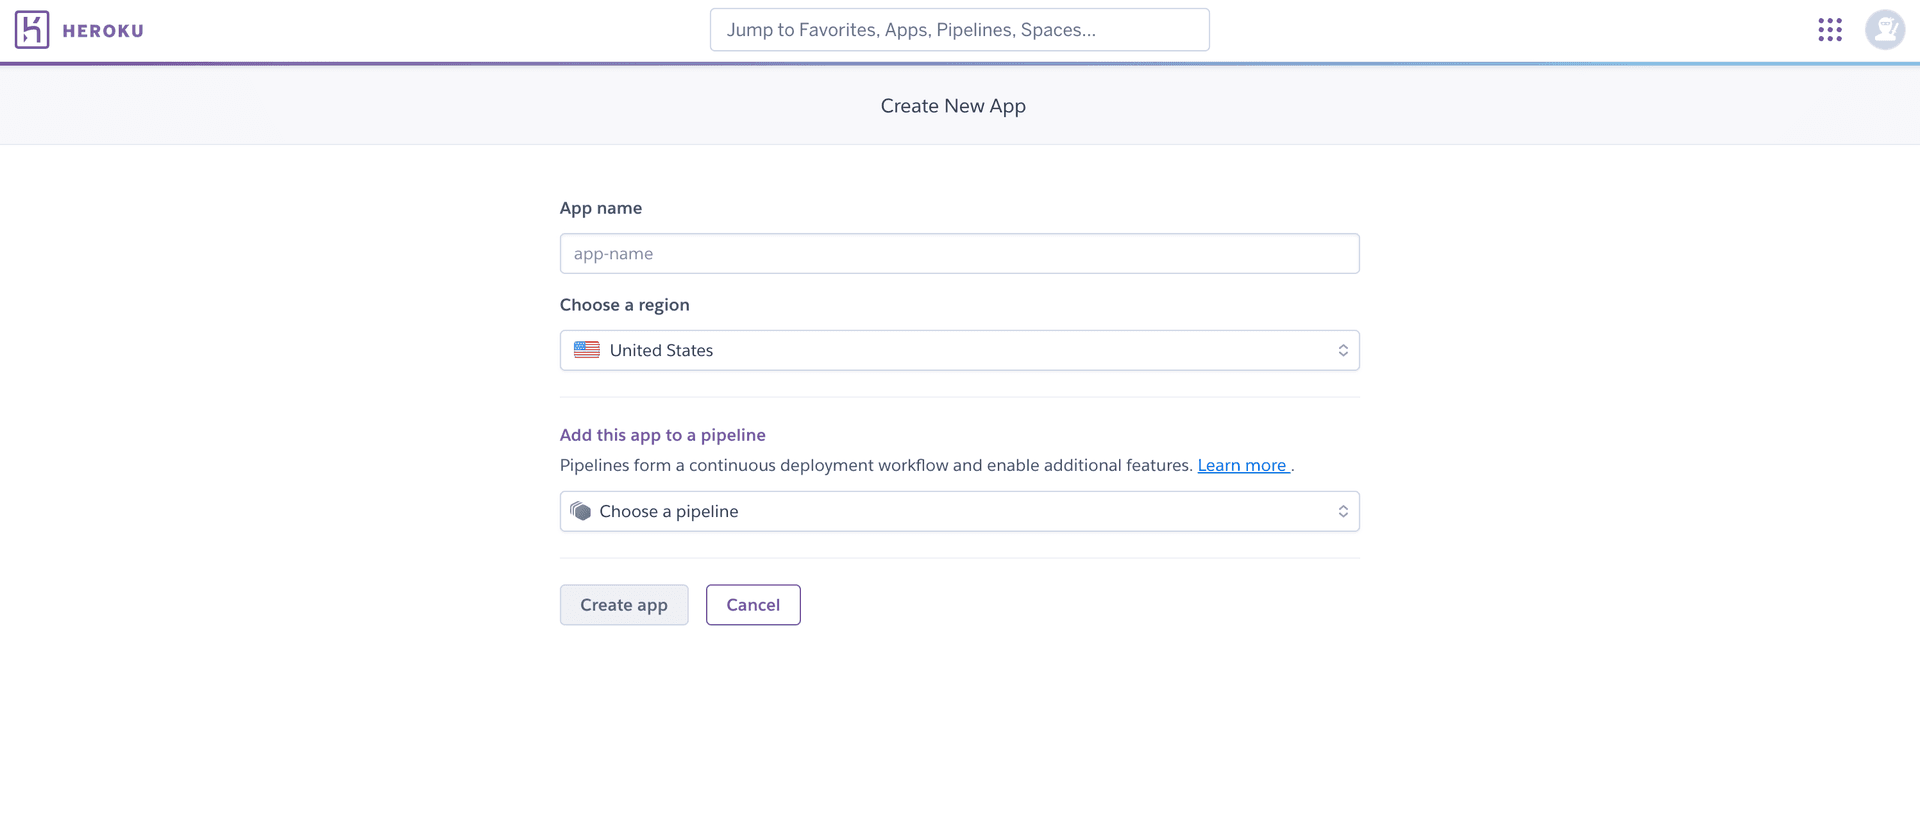The image size is (1920, 834).
Task: Select the HEROKU wordmark in the header
Action: [x=102, y=30]
